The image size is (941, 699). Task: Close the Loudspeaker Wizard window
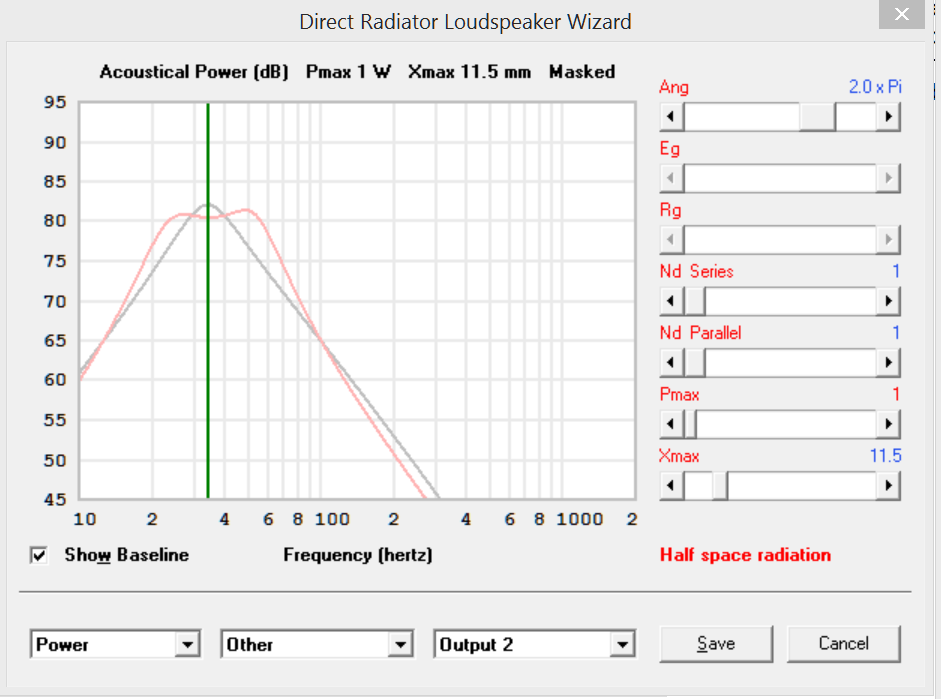pyautogui.click(x=901, y=14)
